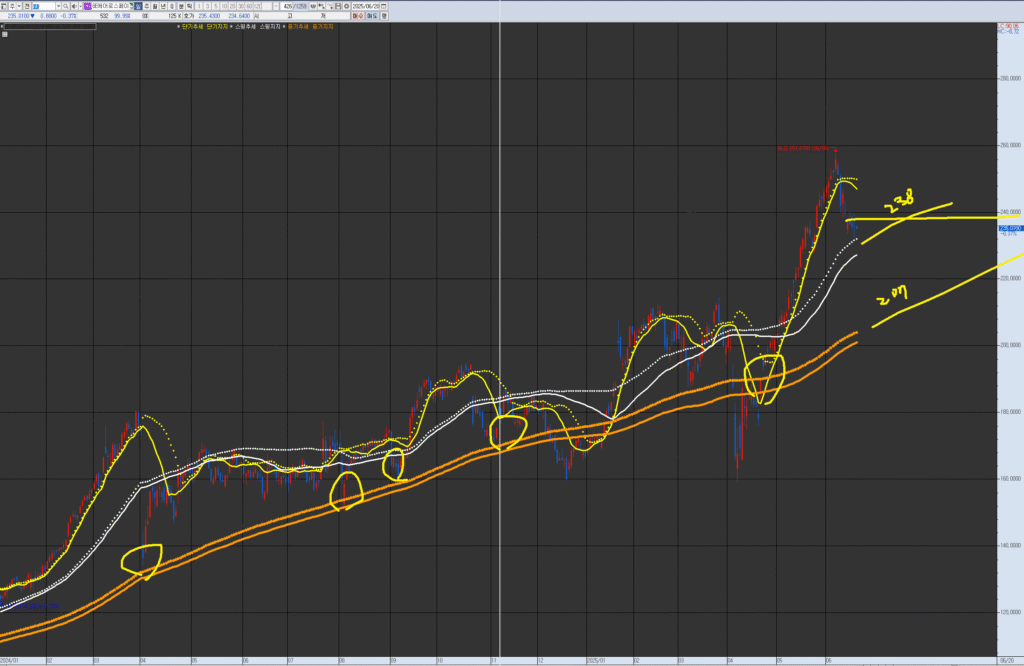Screen dimensions: 1024x666
Task: Click the 06/20 date label at axis corner
Action: (x=1006, y=661)
